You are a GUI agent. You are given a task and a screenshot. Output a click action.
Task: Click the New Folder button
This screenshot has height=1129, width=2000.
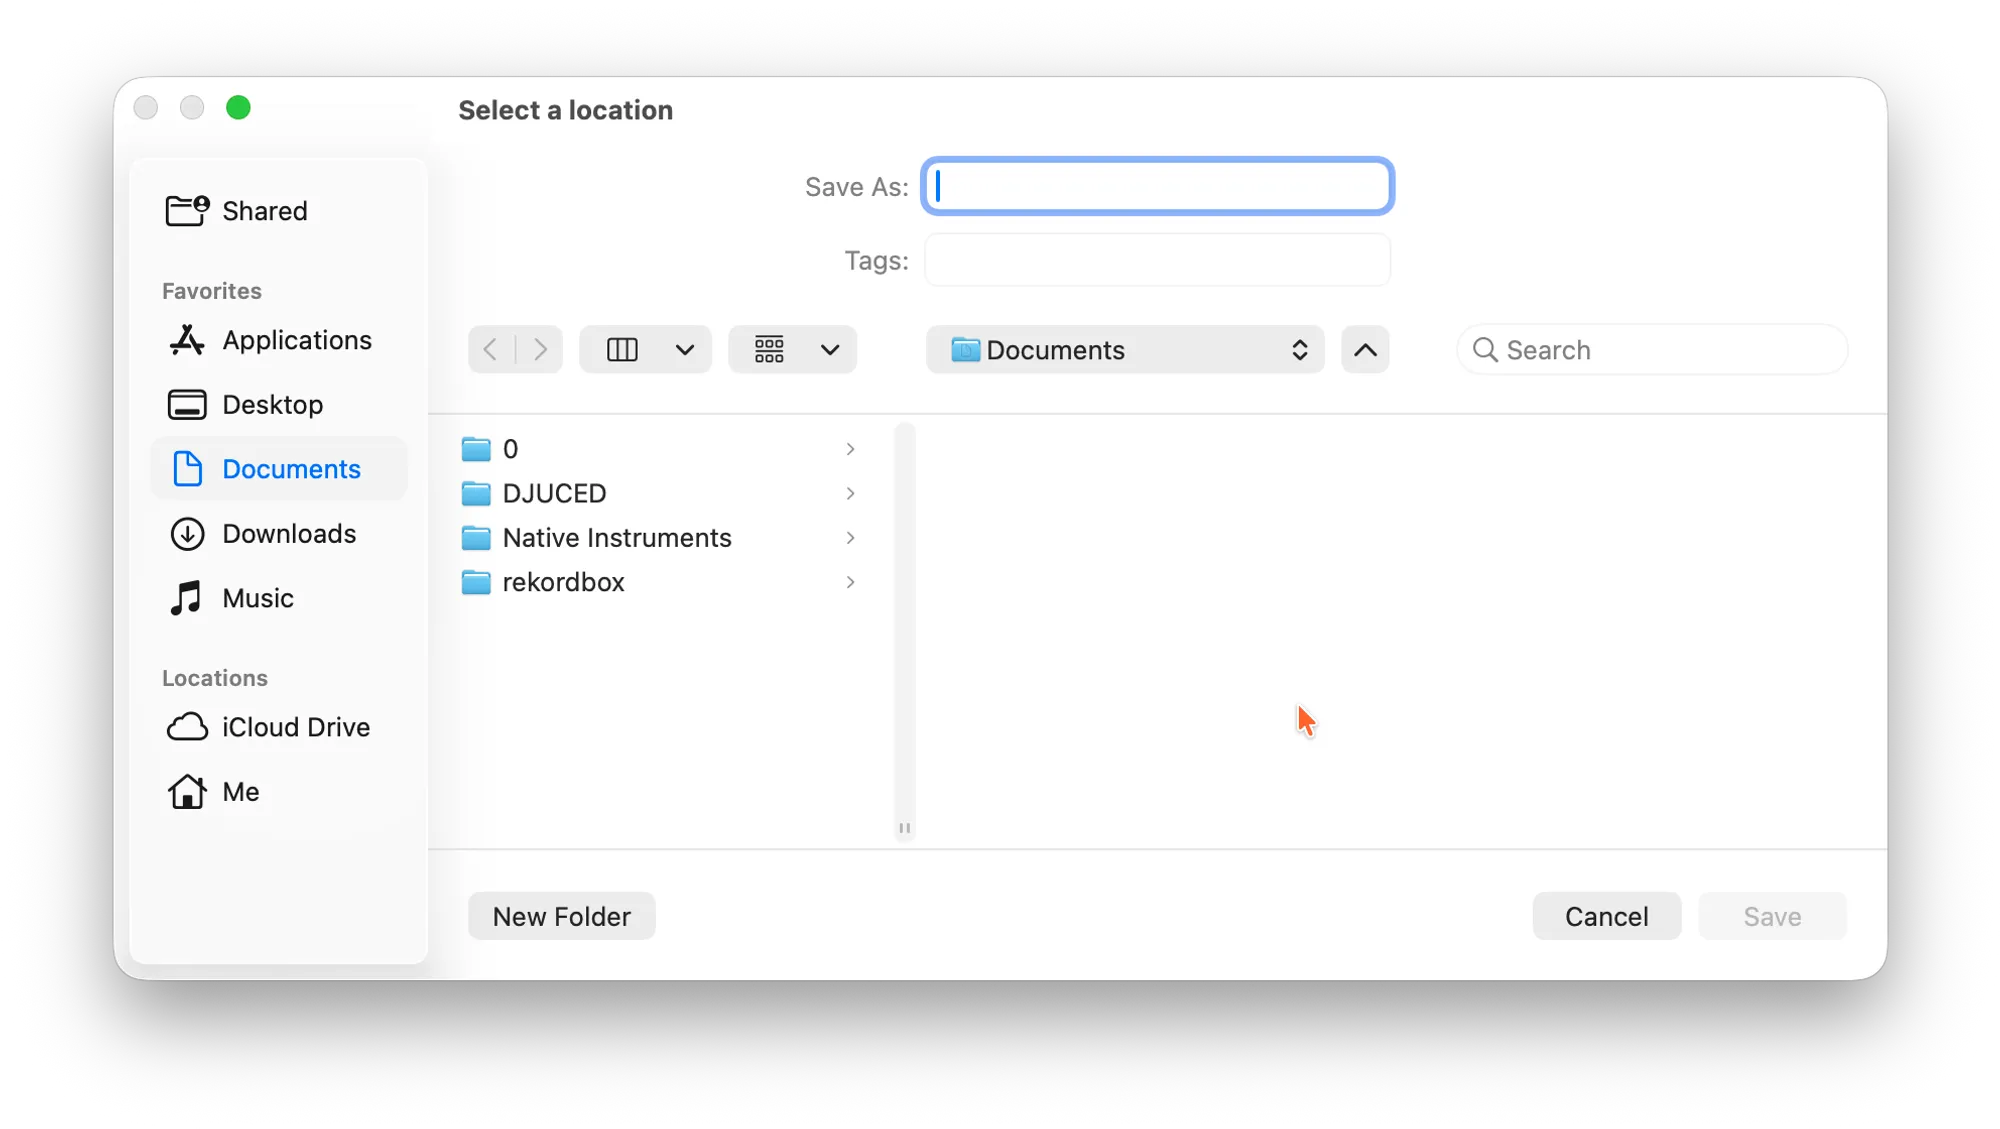[561, 916]
